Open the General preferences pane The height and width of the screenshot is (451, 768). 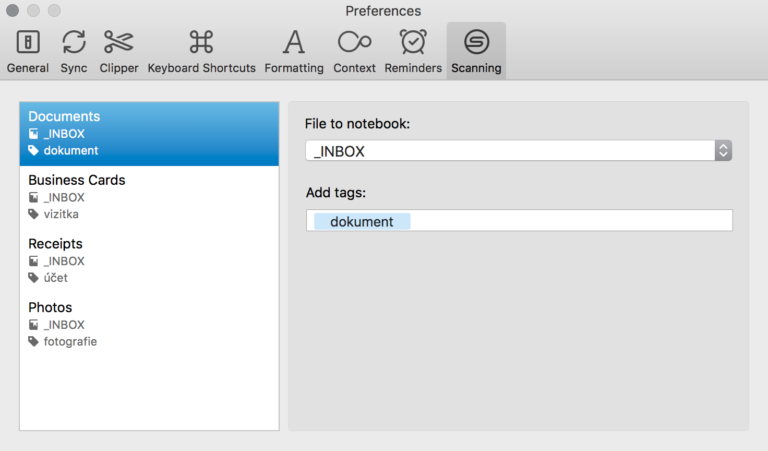[28, 51]
